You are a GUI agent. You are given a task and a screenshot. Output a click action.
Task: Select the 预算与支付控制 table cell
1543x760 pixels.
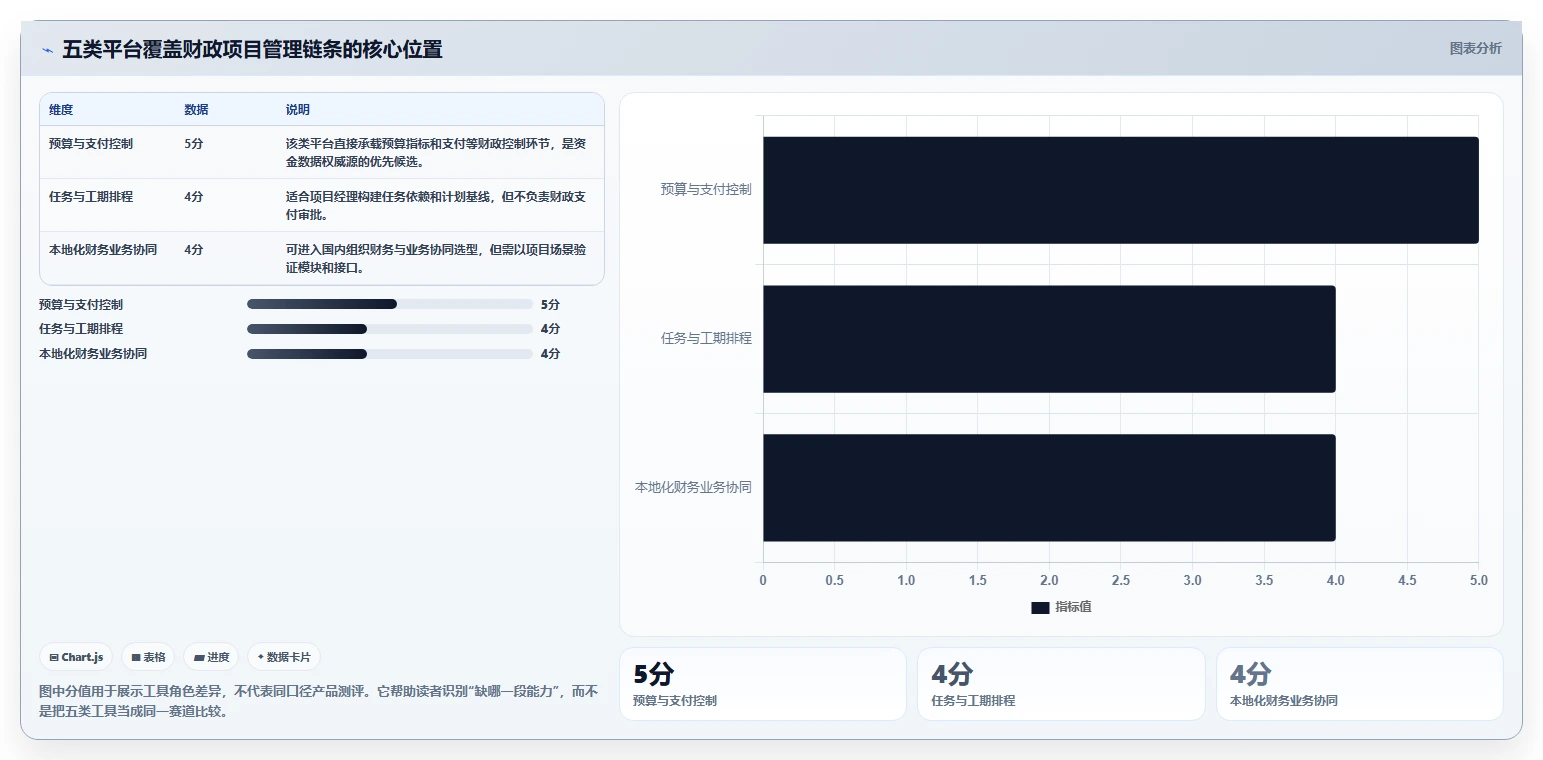[91, 144]
